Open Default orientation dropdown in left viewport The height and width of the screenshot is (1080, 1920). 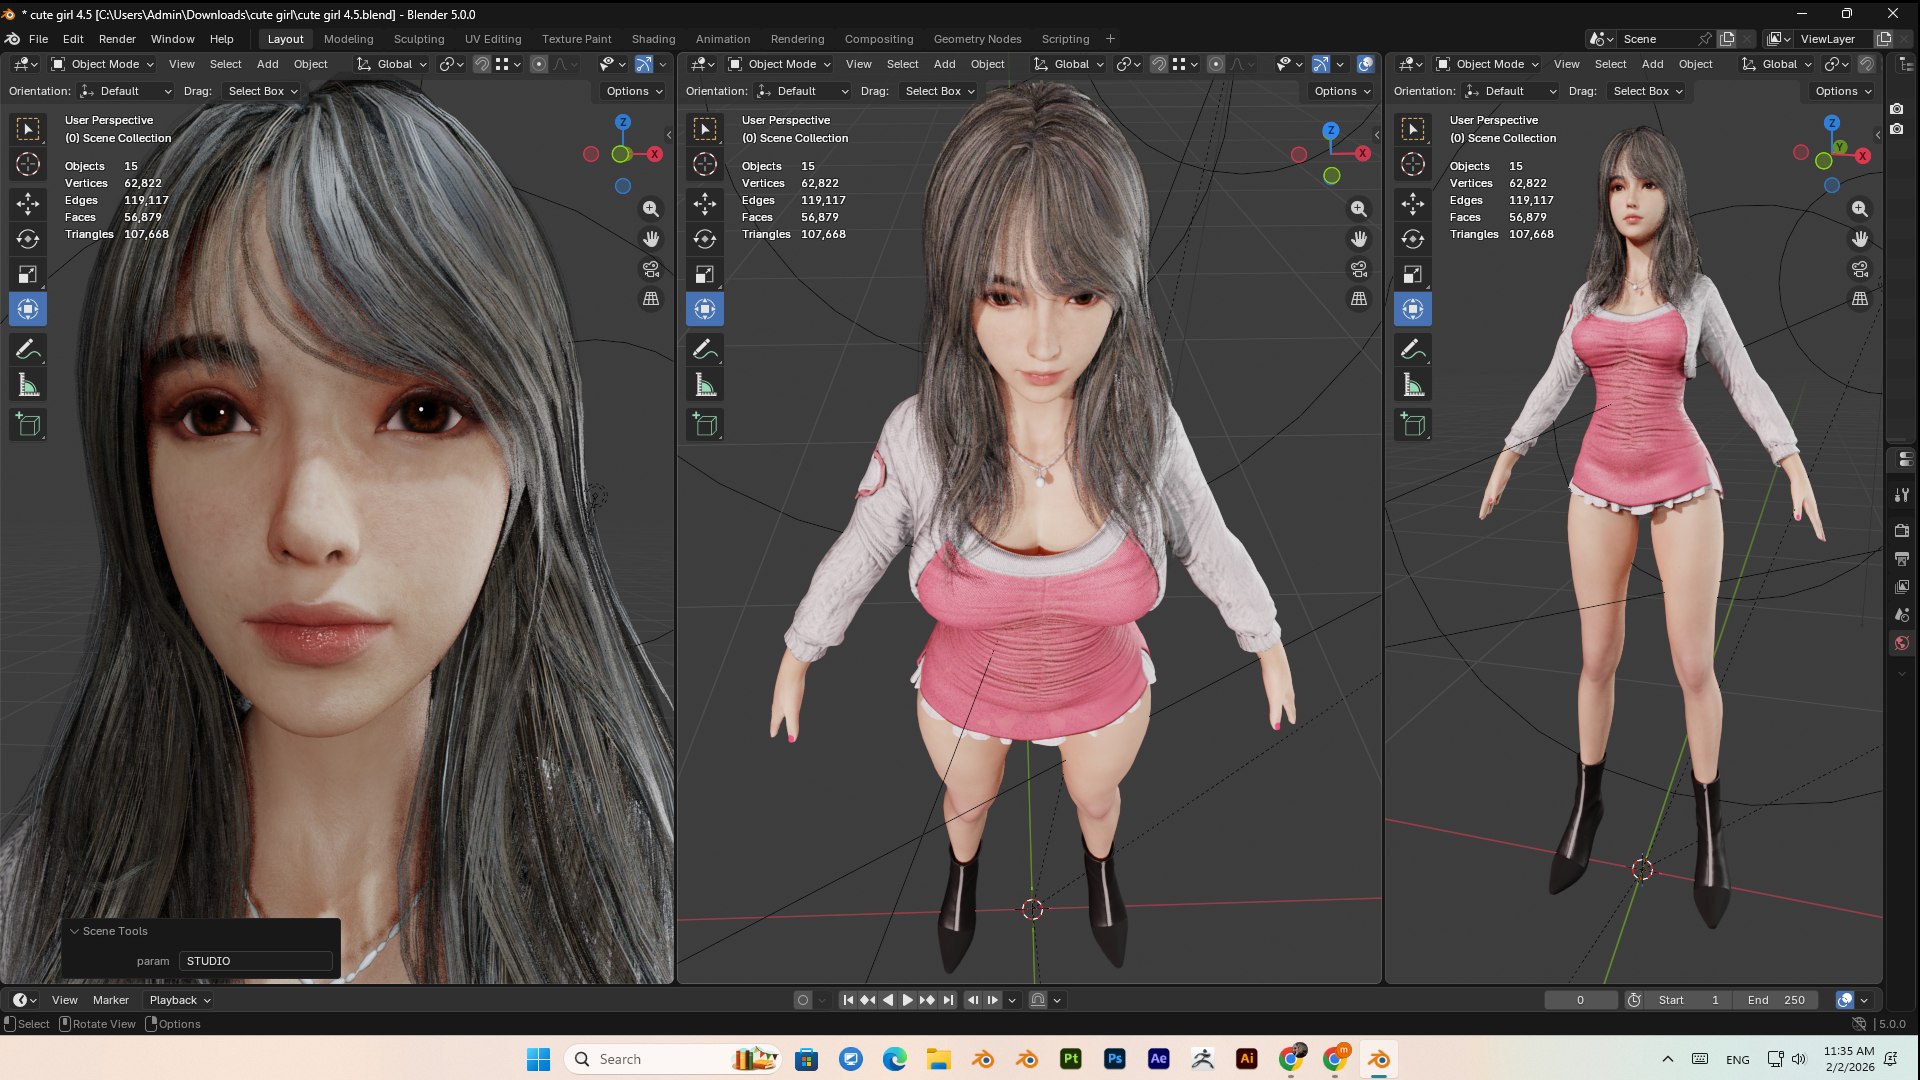point(126,91)
